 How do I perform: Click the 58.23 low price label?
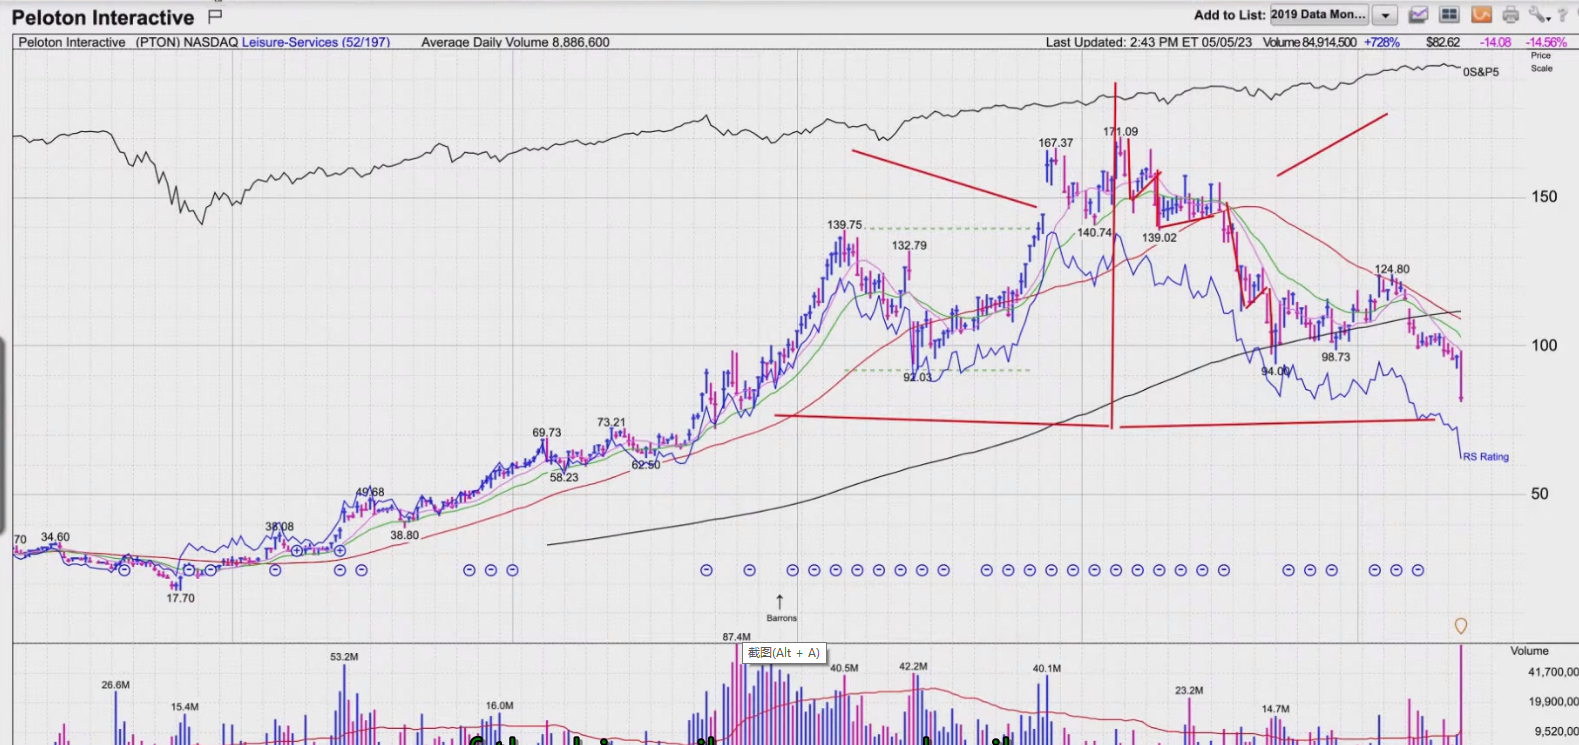click(x=564, y=477)
